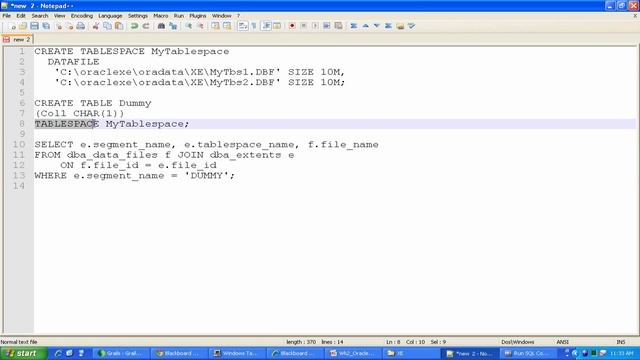640x360 pixels.
Task: Click 'Normal text file' in status bar
Action: click(19, 342)
